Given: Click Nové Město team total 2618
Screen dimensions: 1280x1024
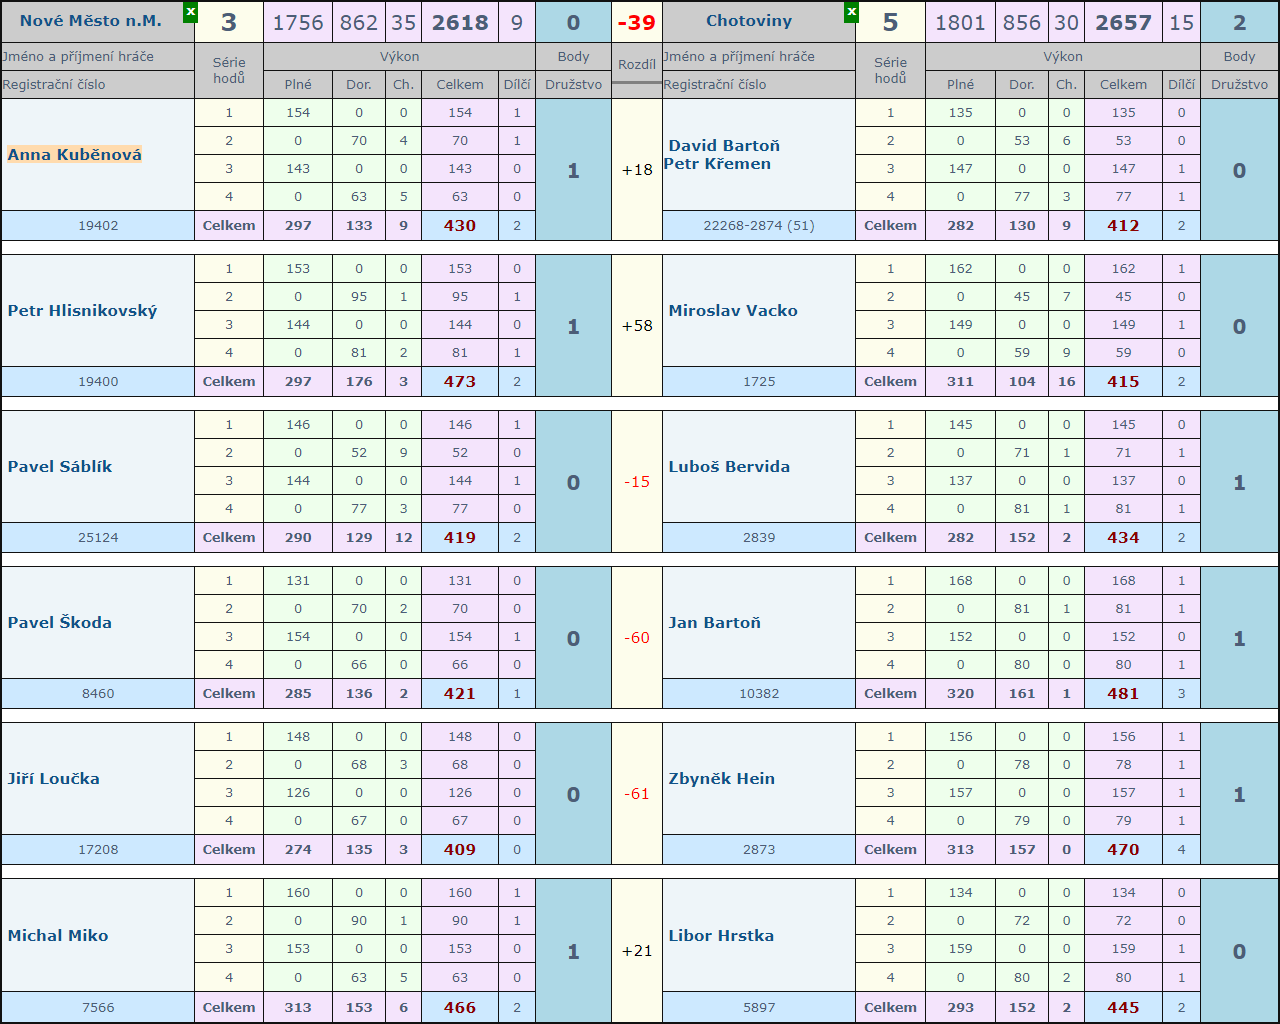Looking at the screenshot, I should (460, 22).
